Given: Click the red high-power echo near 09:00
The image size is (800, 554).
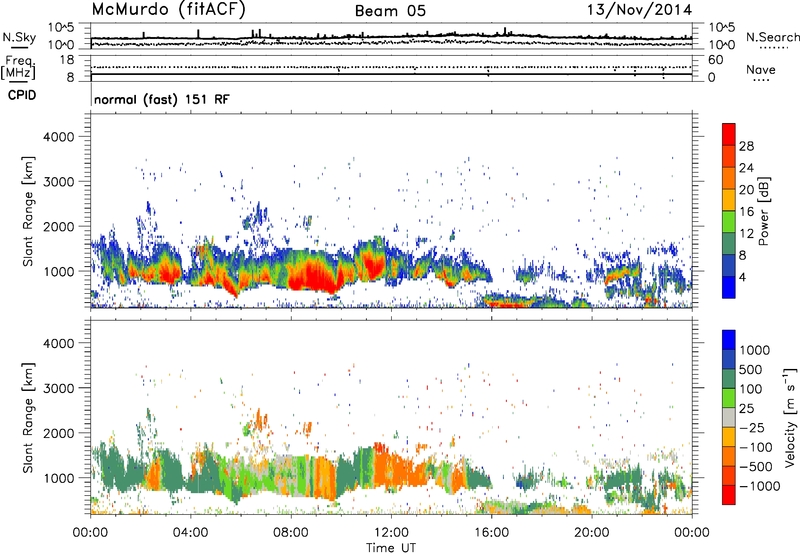Looking at the screenshot, I should (x=312, y=277).
